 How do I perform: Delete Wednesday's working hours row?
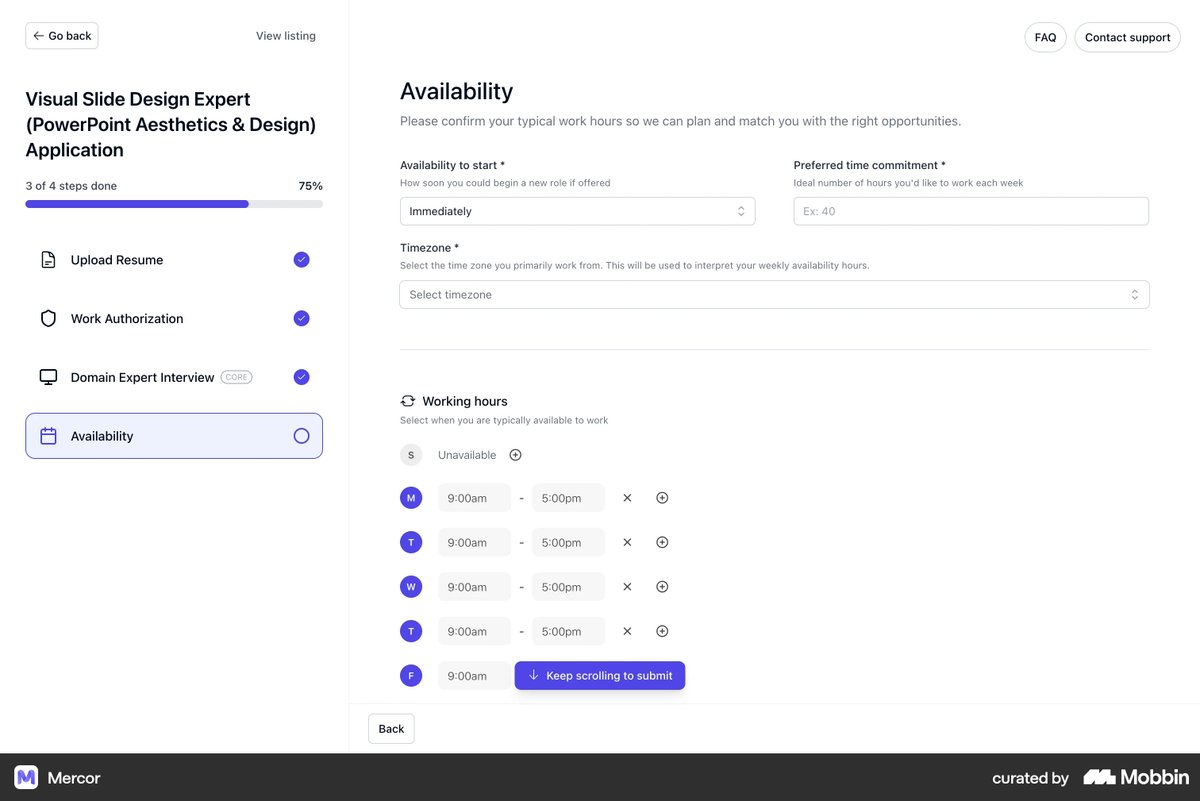627,587
